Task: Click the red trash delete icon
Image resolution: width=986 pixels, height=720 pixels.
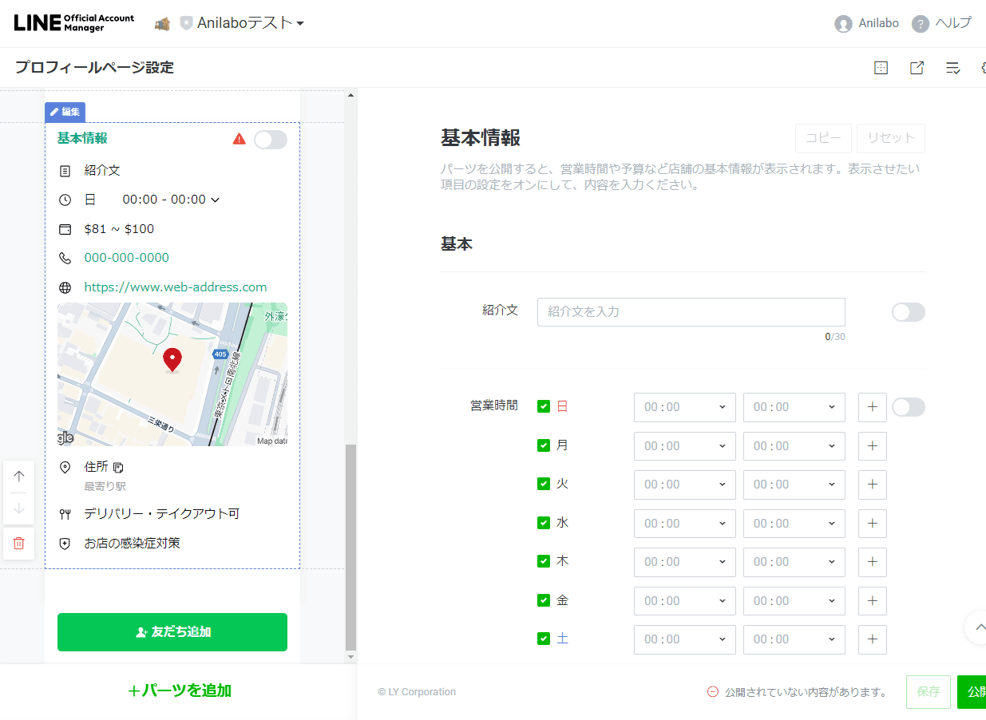Action: [19, 543]
